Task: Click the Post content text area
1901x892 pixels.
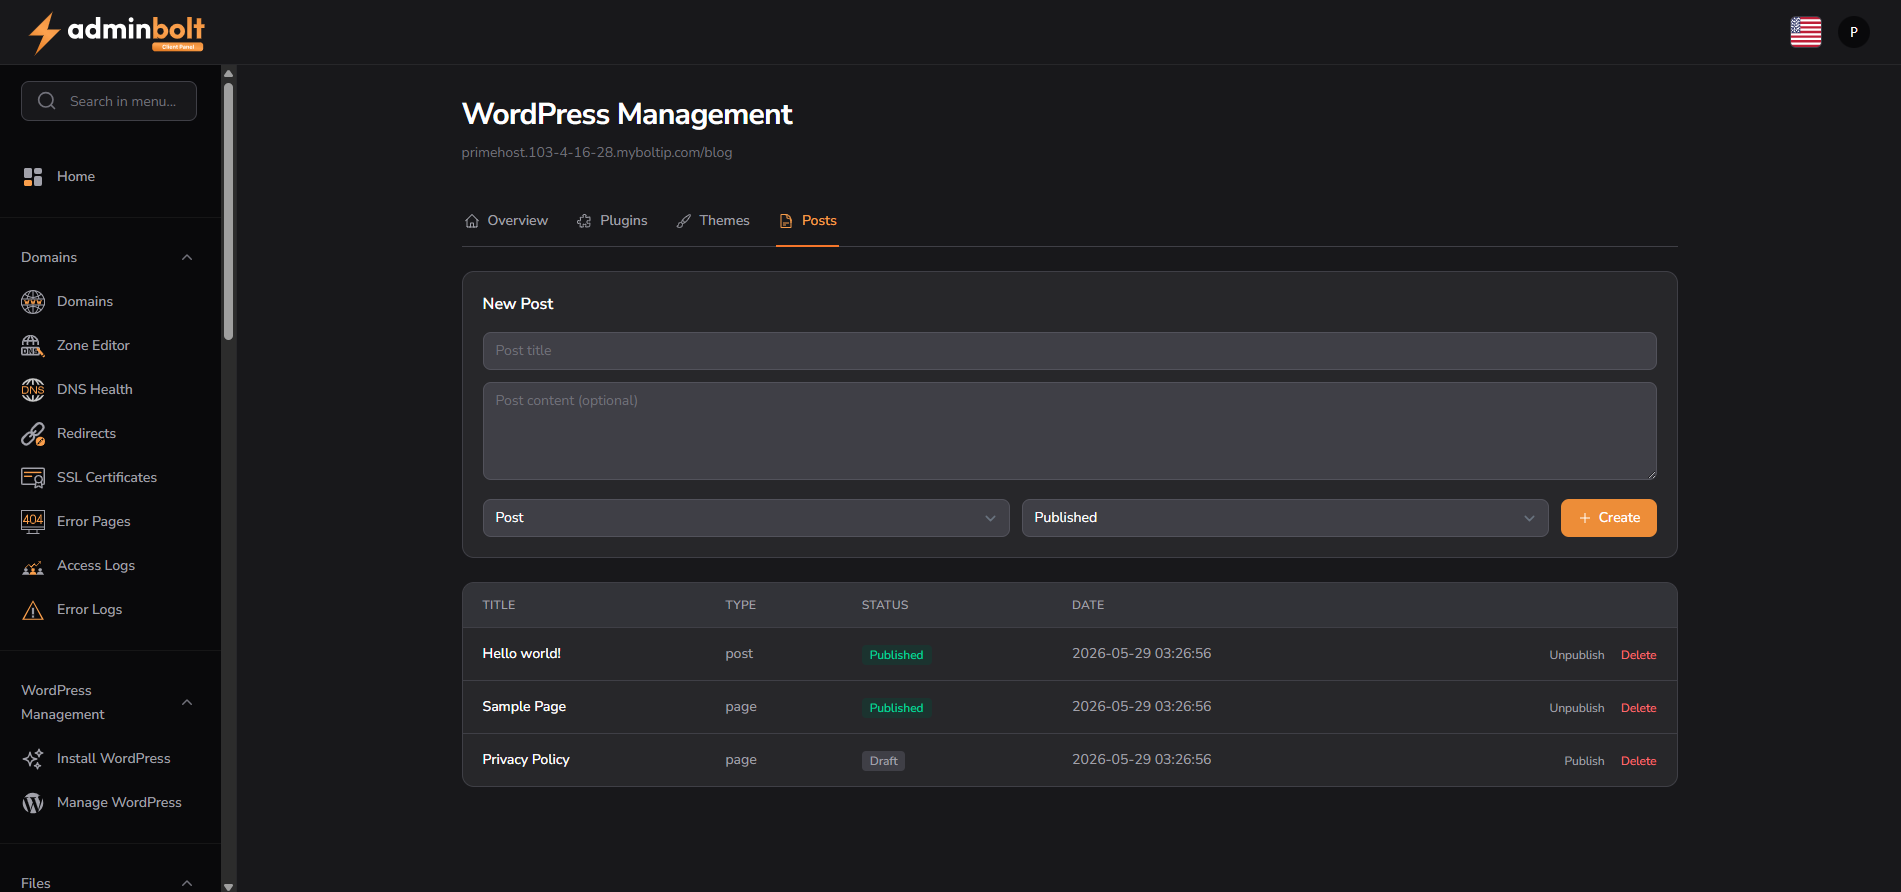Action: (x=1069, y=431)
